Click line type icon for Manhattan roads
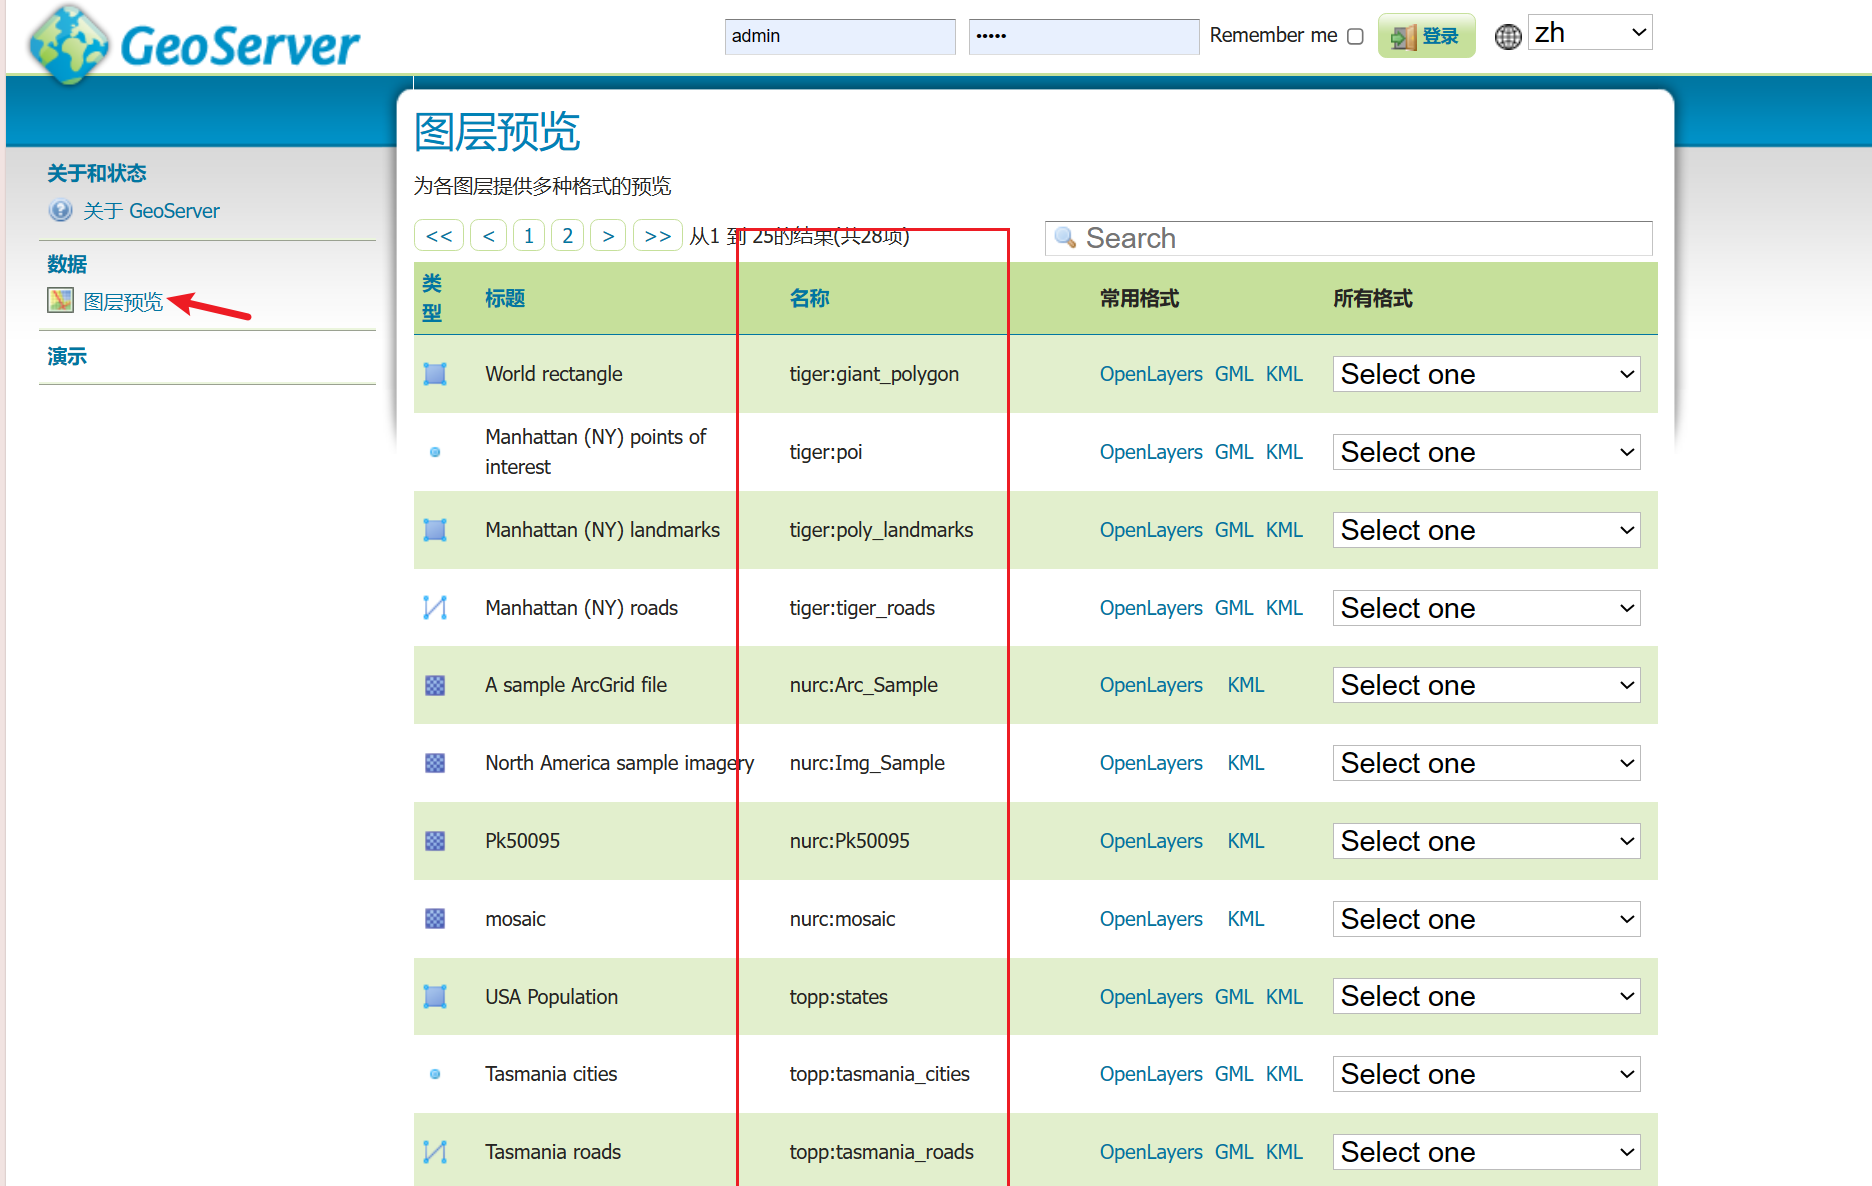 (x=435, y=608)
